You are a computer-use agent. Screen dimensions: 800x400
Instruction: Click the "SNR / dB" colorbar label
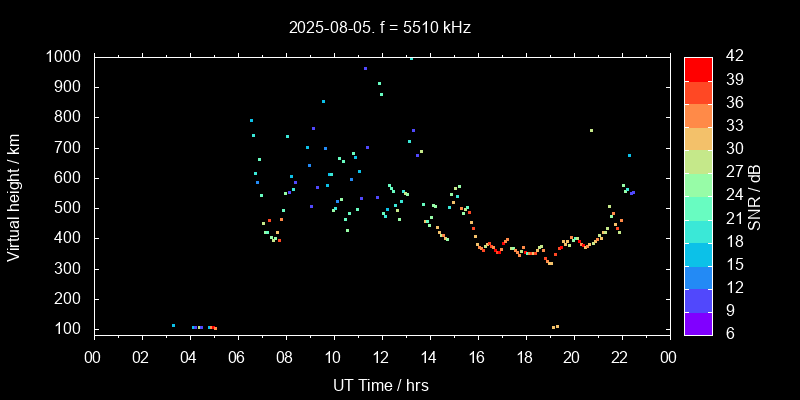click(x=755, y=197)
